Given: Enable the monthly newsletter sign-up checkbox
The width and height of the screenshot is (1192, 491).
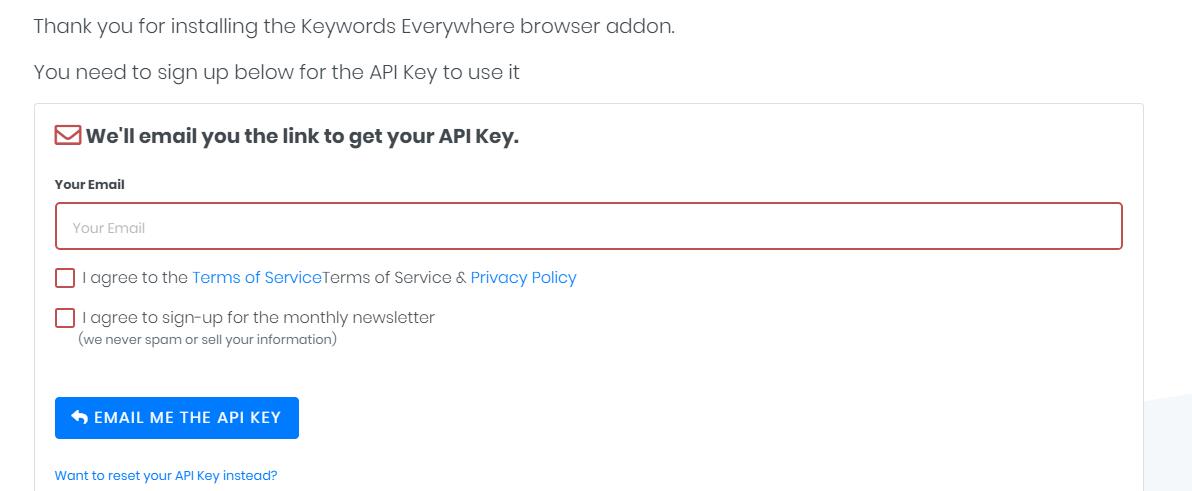Looking at the screenshot, I should 65,318.
